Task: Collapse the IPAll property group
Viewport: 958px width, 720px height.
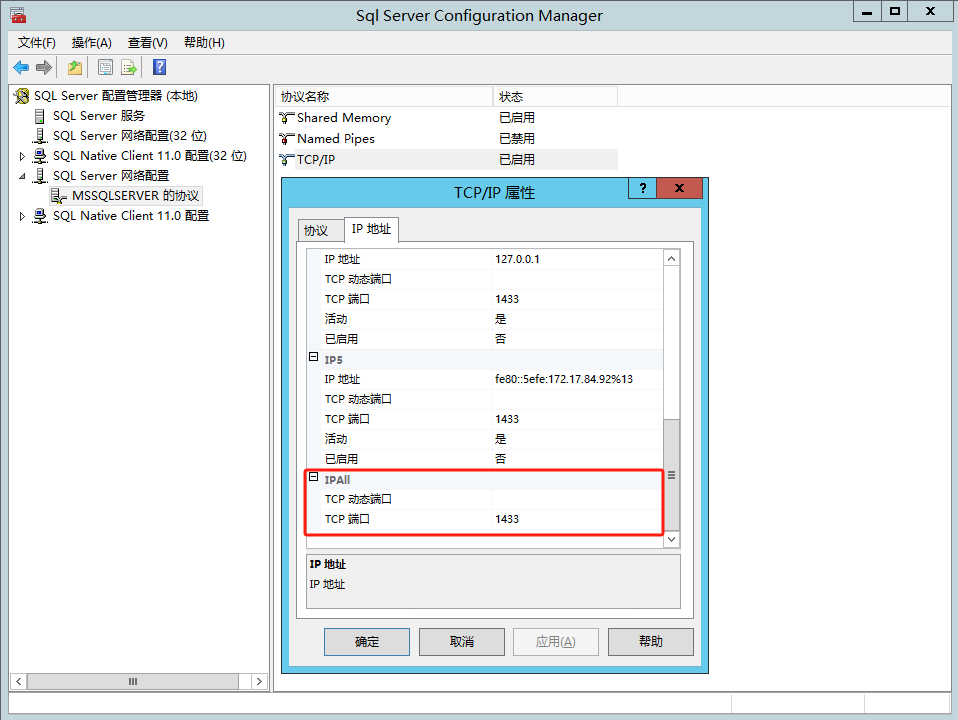Action: (x=313, y=477)
